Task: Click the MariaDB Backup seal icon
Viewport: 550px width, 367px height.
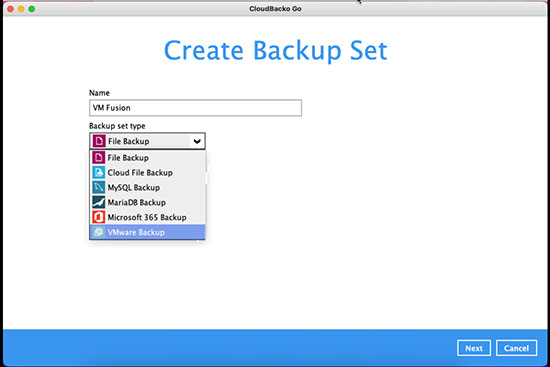Action: pos(99,202)
